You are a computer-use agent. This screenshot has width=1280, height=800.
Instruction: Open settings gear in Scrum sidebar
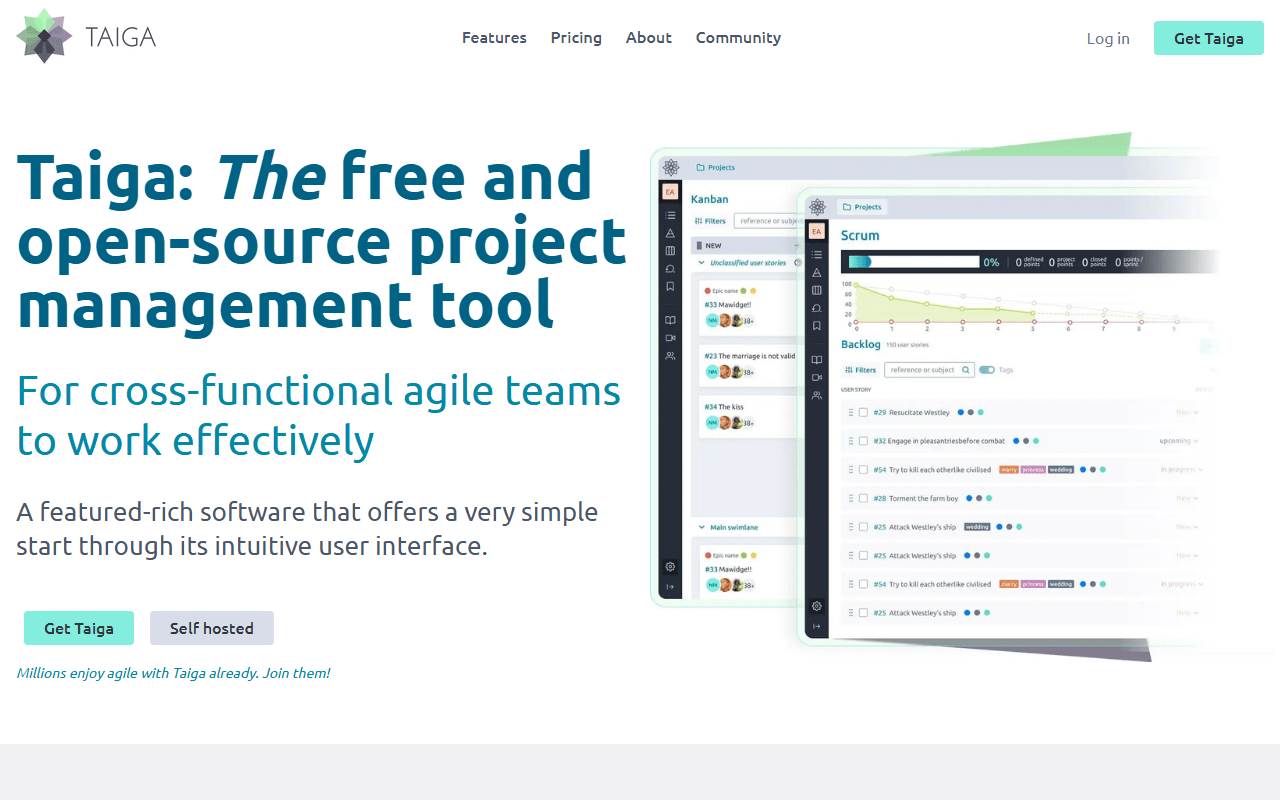(x=817, y=606)
